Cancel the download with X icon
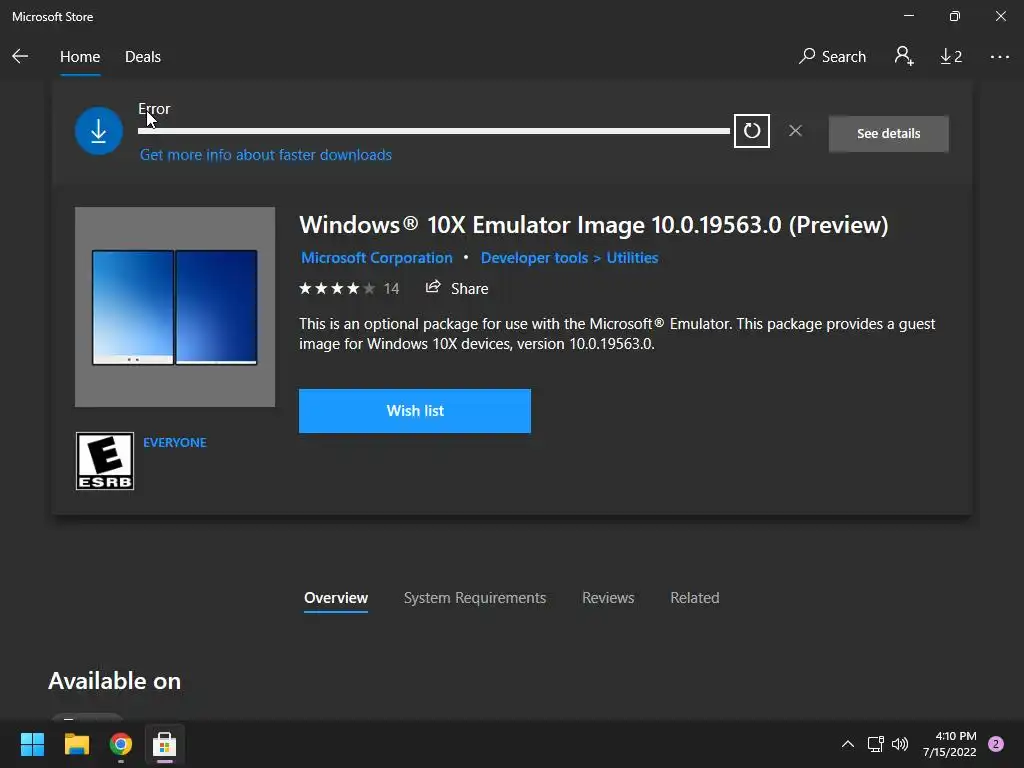Image resolution: width=1024 pixels, height=768 pixels. tap(795, 131)
